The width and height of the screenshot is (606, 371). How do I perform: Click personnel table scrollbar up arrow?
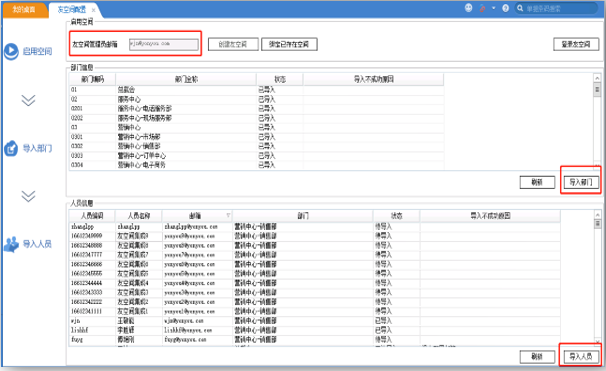tap(597, 214)
